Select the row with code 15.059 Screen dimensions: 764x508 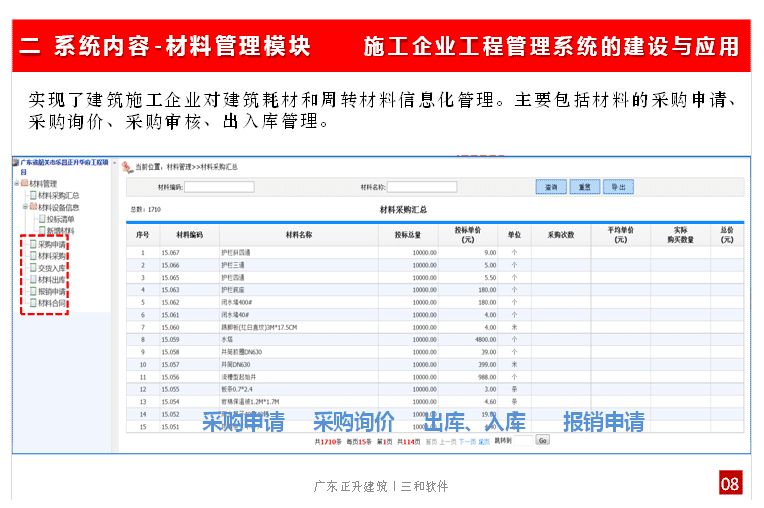point(435,339)
